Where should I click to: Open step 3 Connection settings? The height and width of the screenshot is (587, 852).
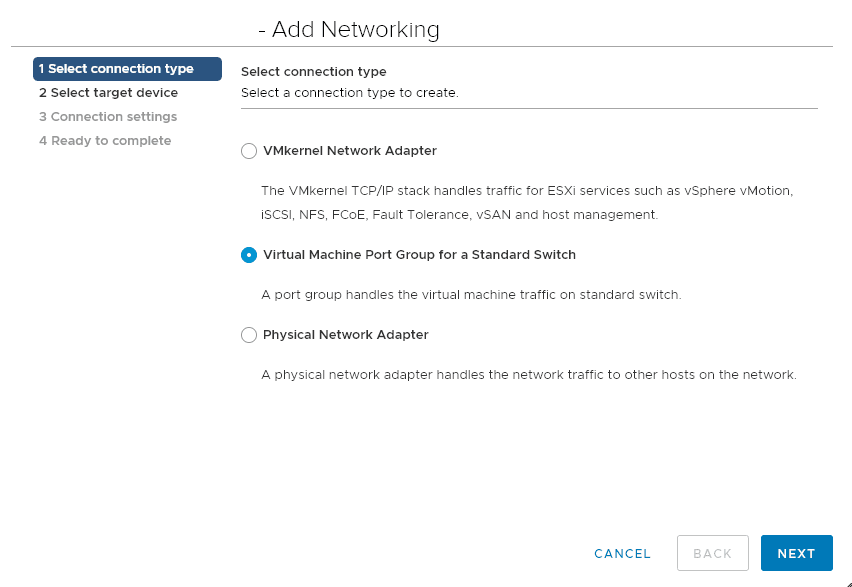click(x=108, y=117)
